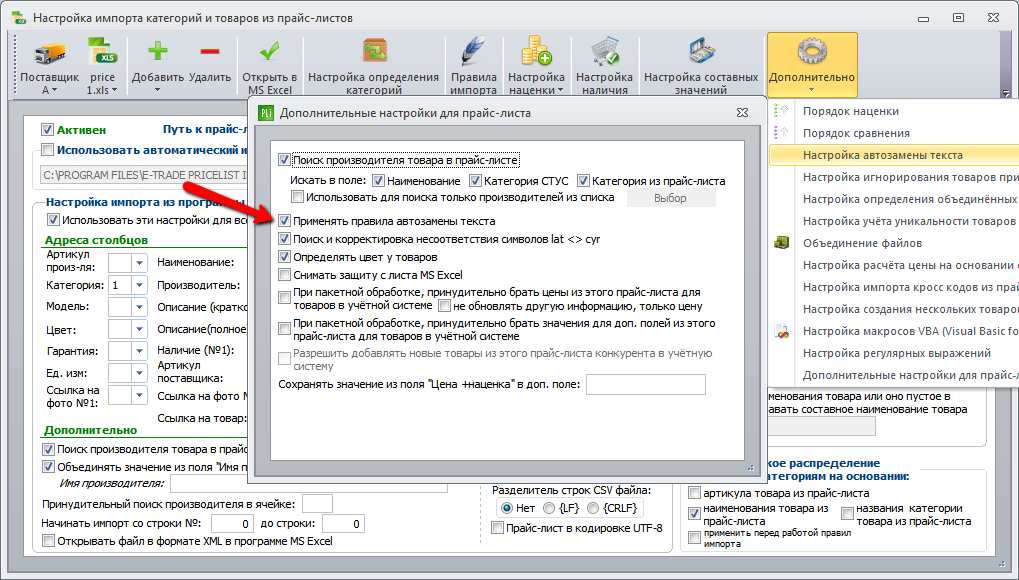Viewport: 1019px width, 580px height.
Task: Click the Выбор button
Action: 671,198
